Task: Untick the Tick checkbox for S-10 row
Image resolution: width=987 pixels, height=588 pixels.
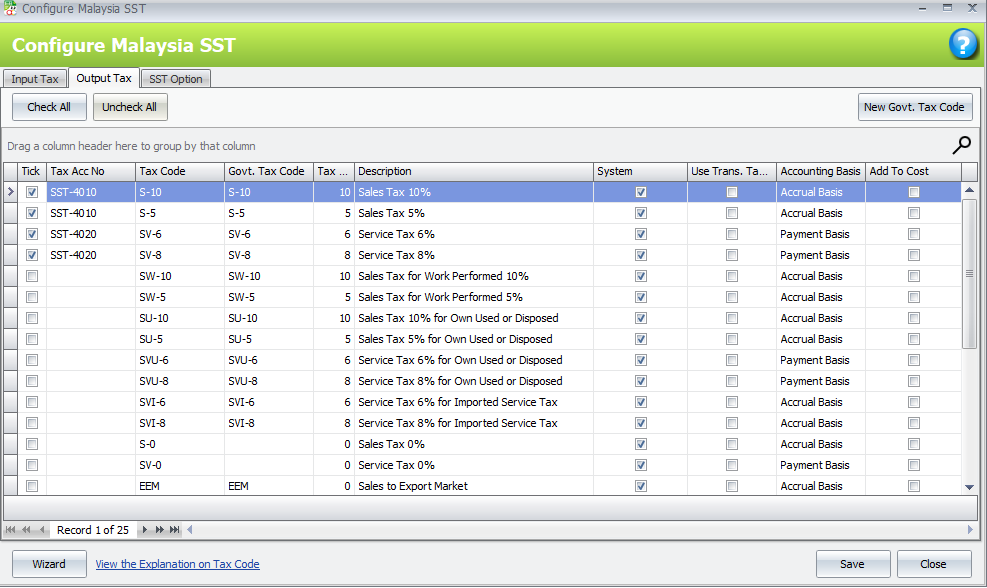Action: 32,192
